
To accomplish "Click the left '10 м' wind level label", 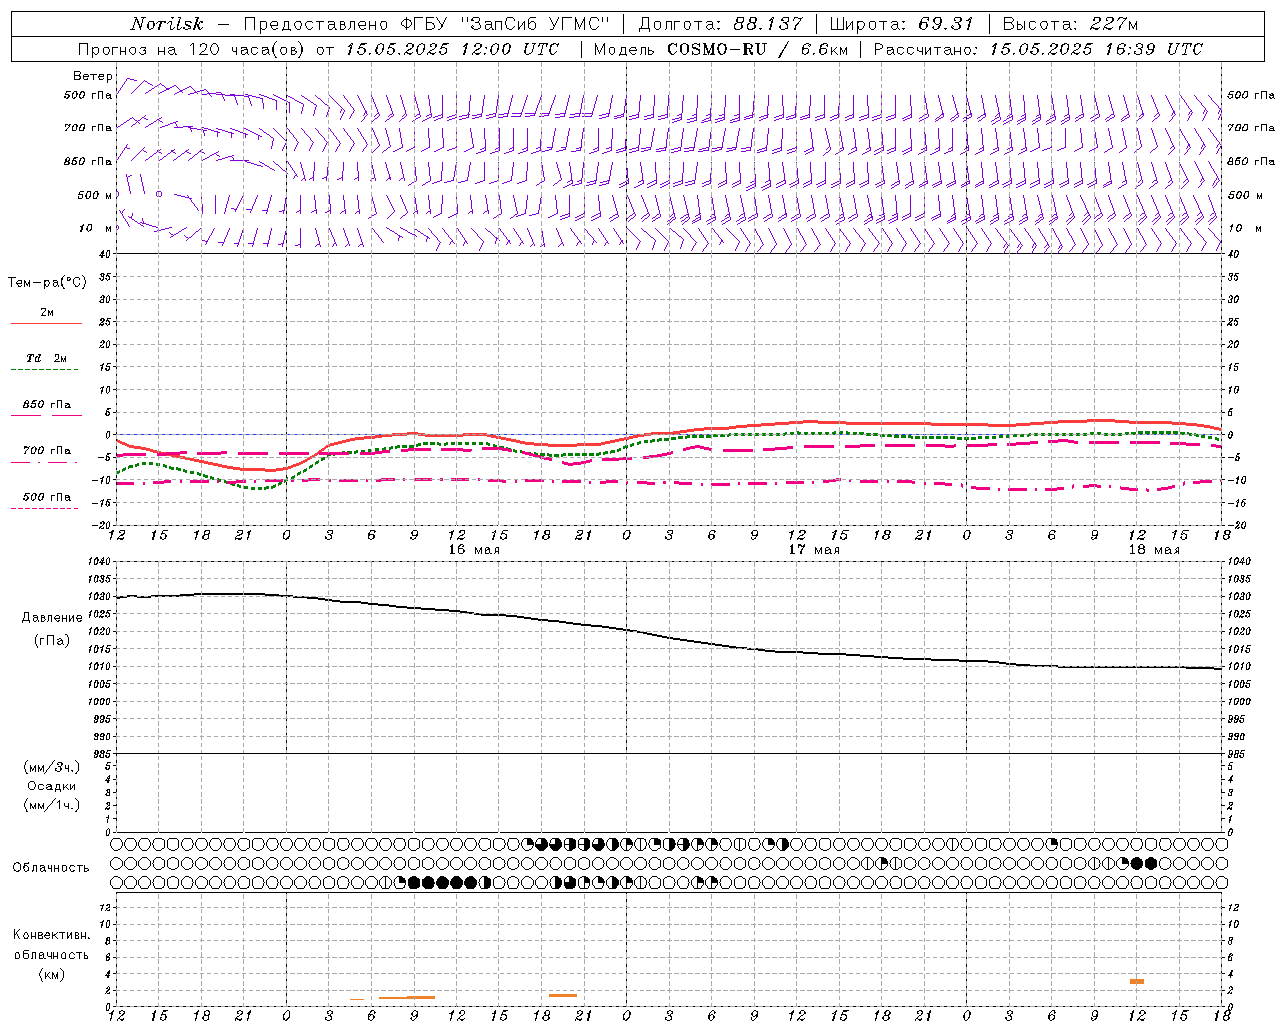I will [96, 228].
